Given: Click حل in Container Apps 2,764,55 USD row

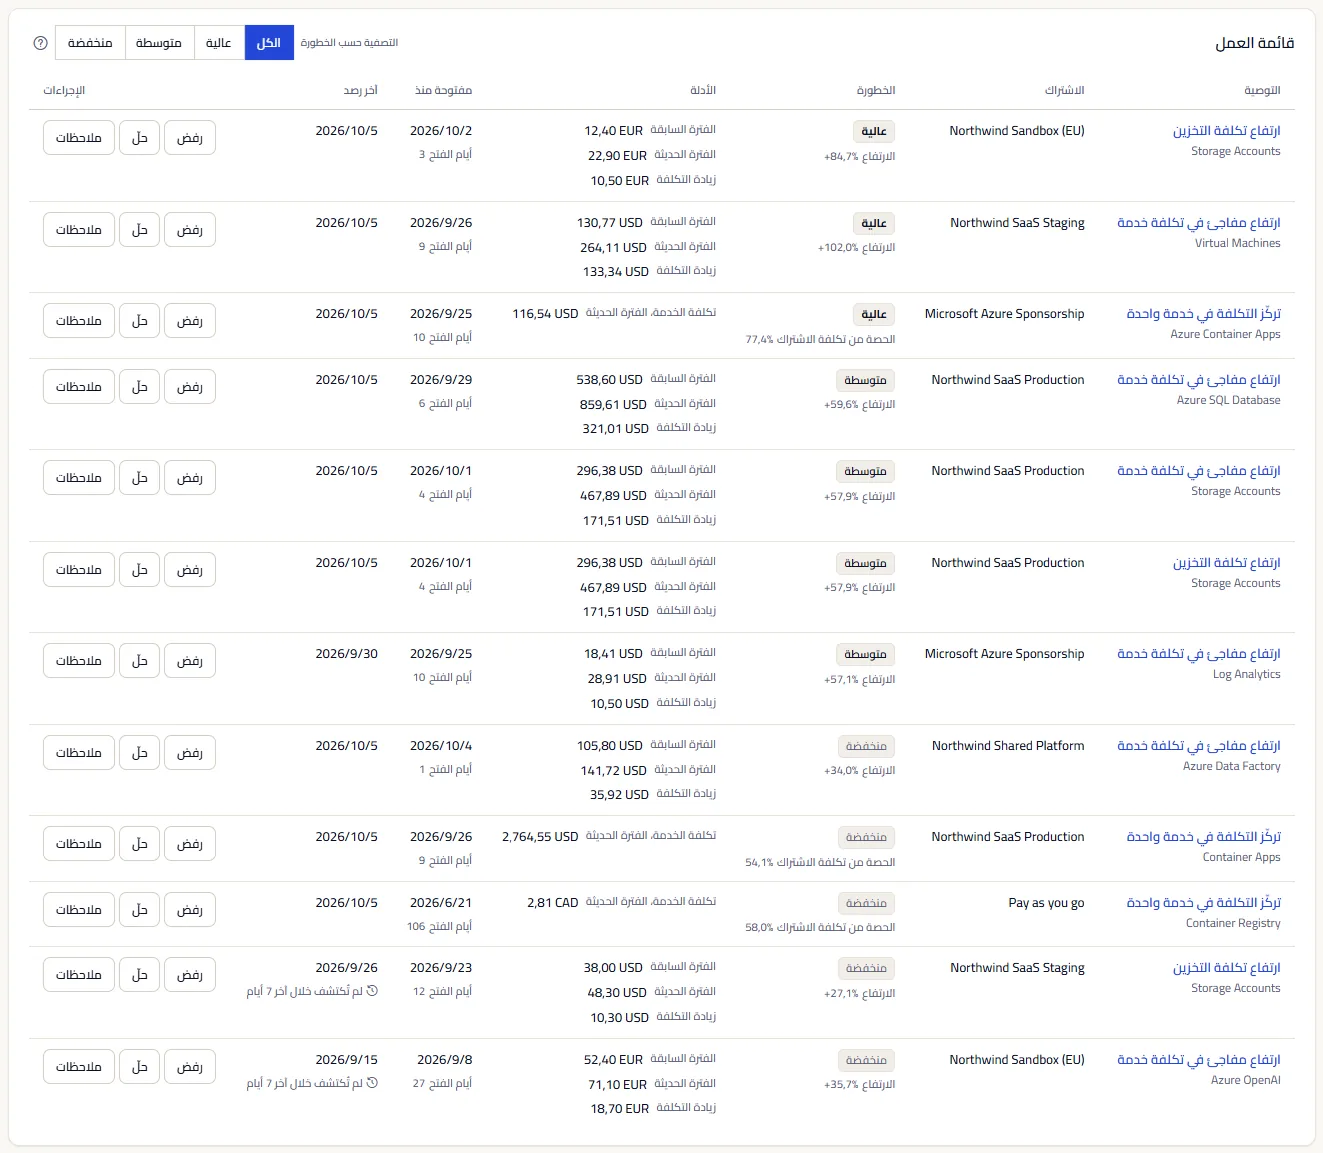Looking at the screenshot, I should [x=140, y=844].
